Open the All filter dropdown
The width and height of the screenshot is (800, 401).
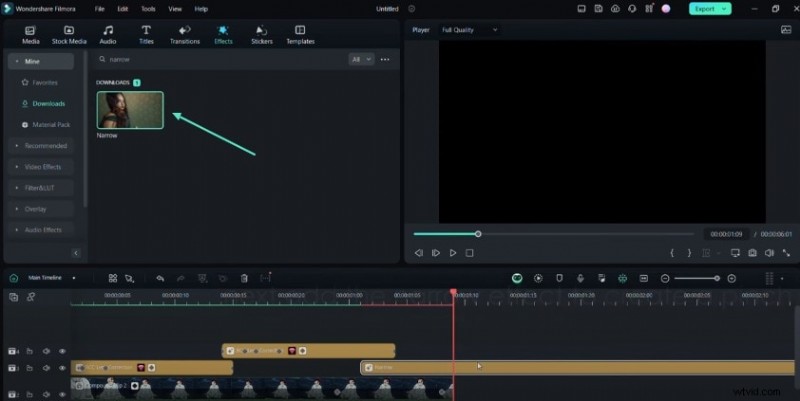361,59
